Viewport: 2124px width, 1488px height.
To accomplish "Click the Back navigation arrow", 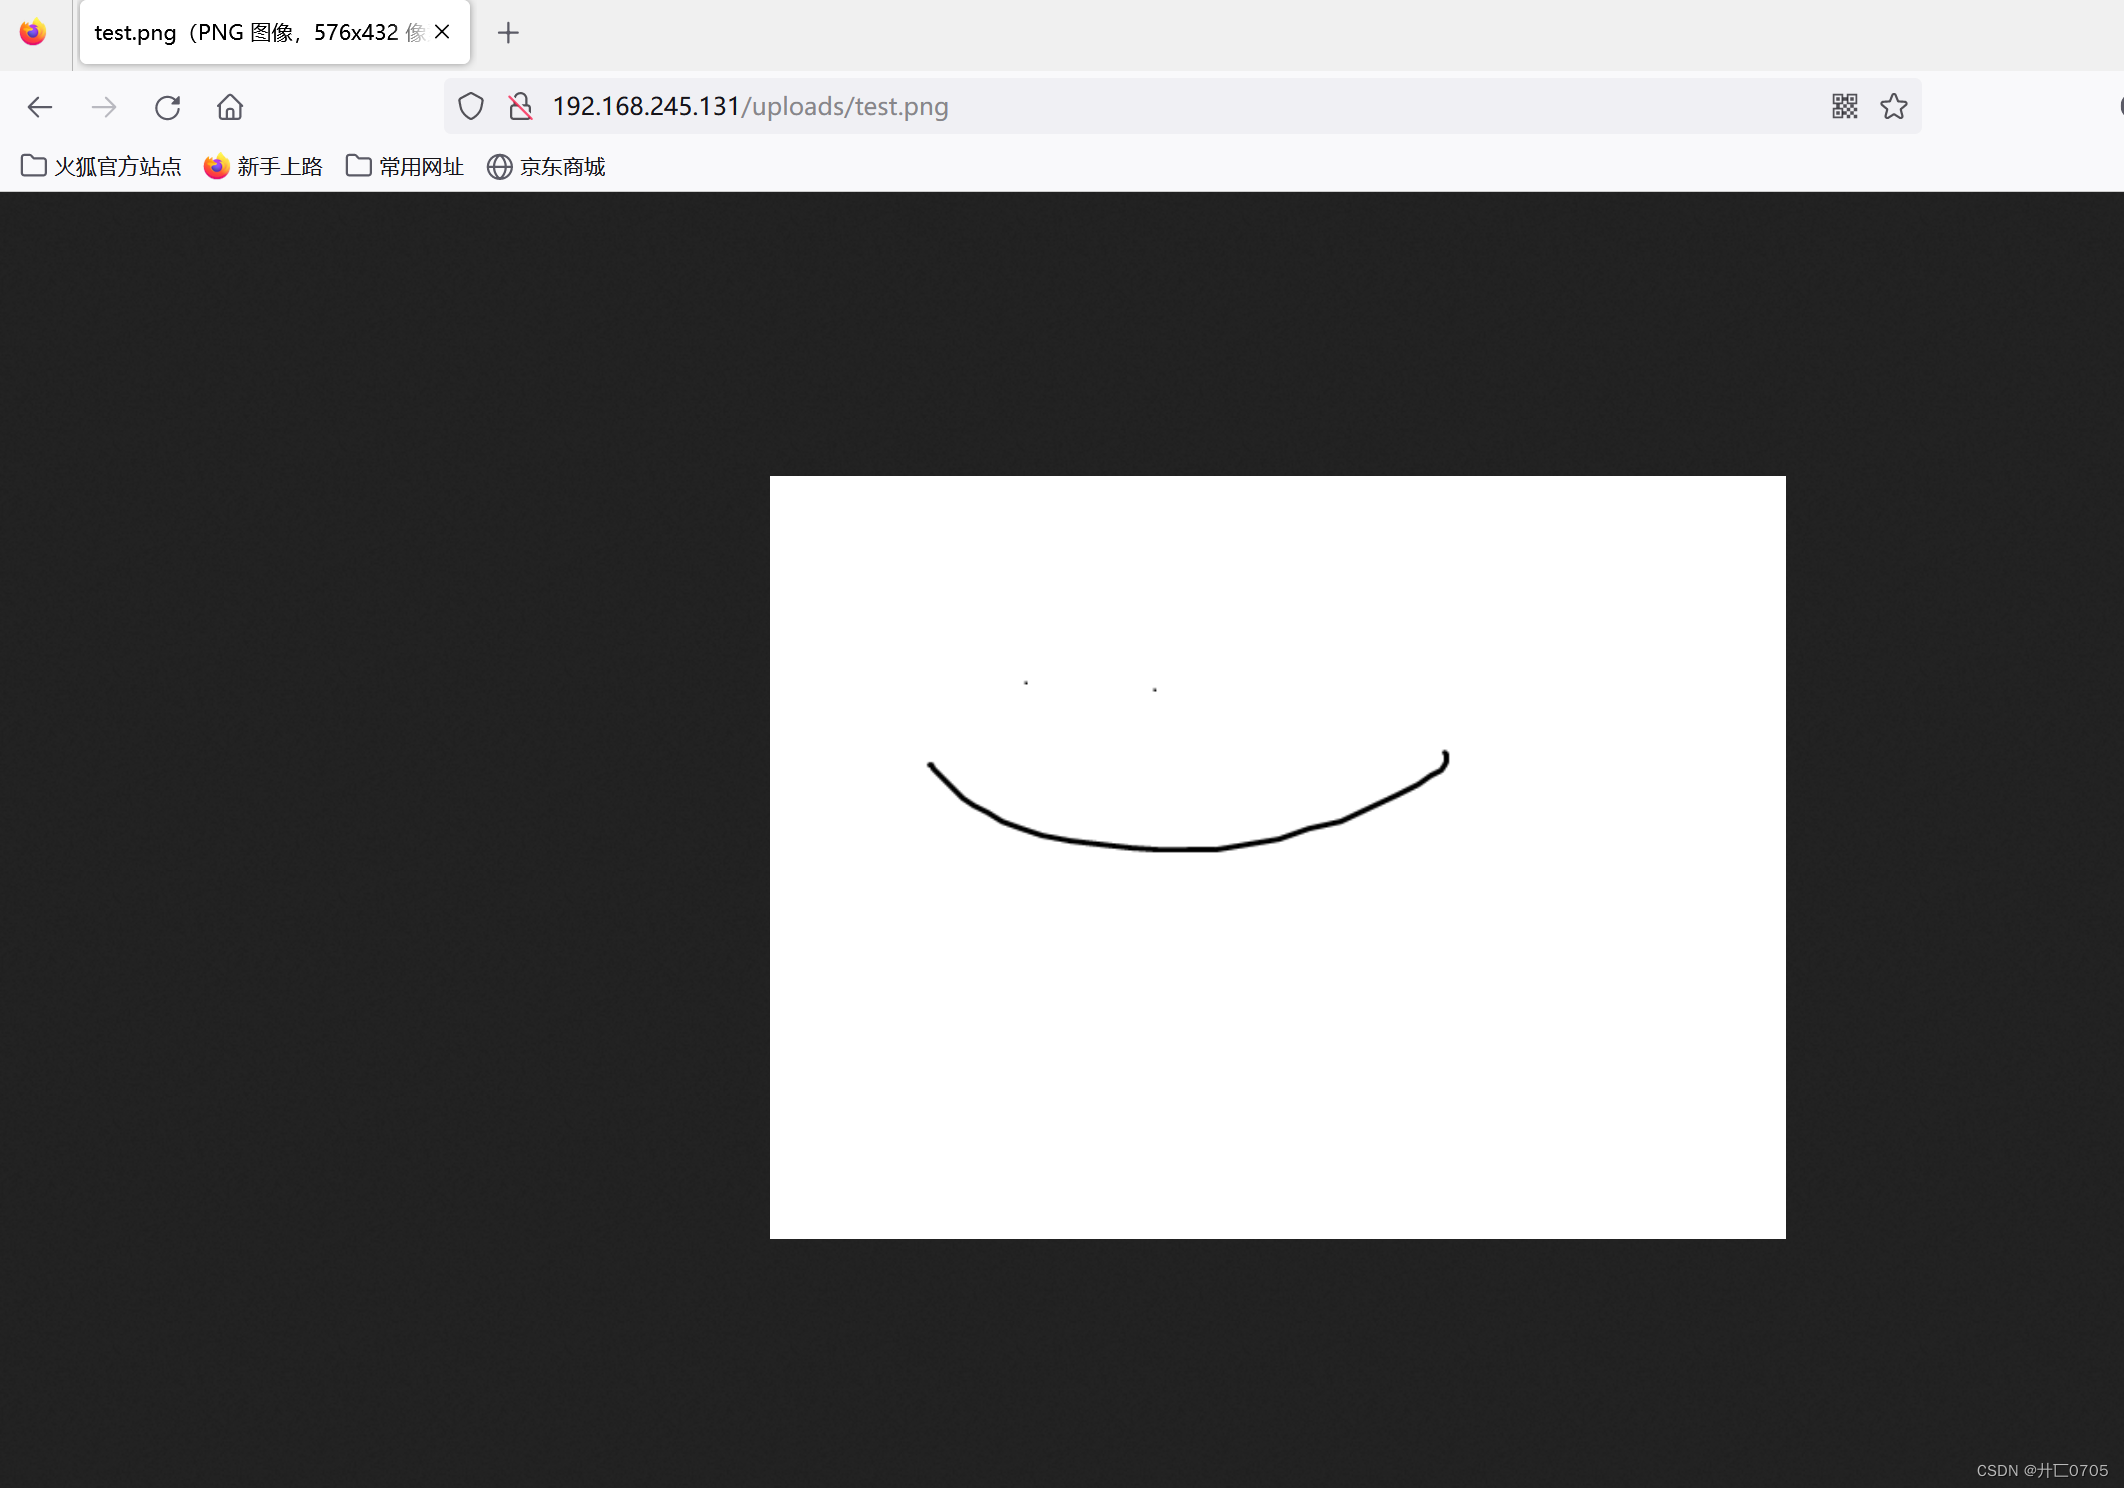I will (x=40, y=107).
